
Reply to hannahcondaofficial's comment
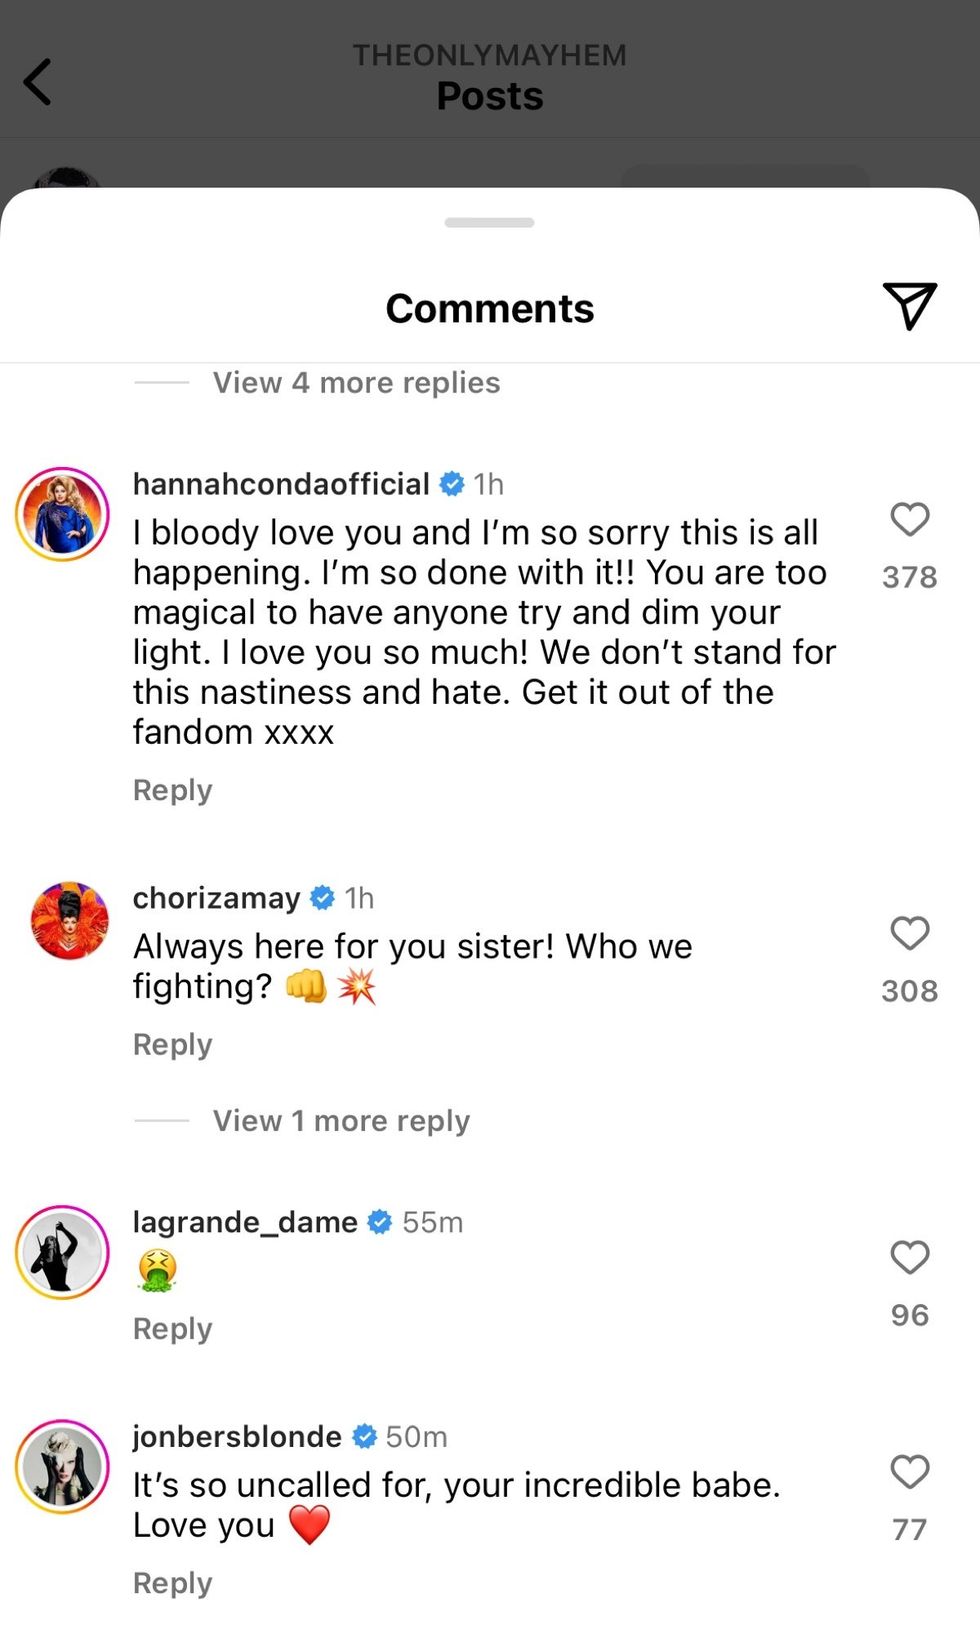[172, 790]
